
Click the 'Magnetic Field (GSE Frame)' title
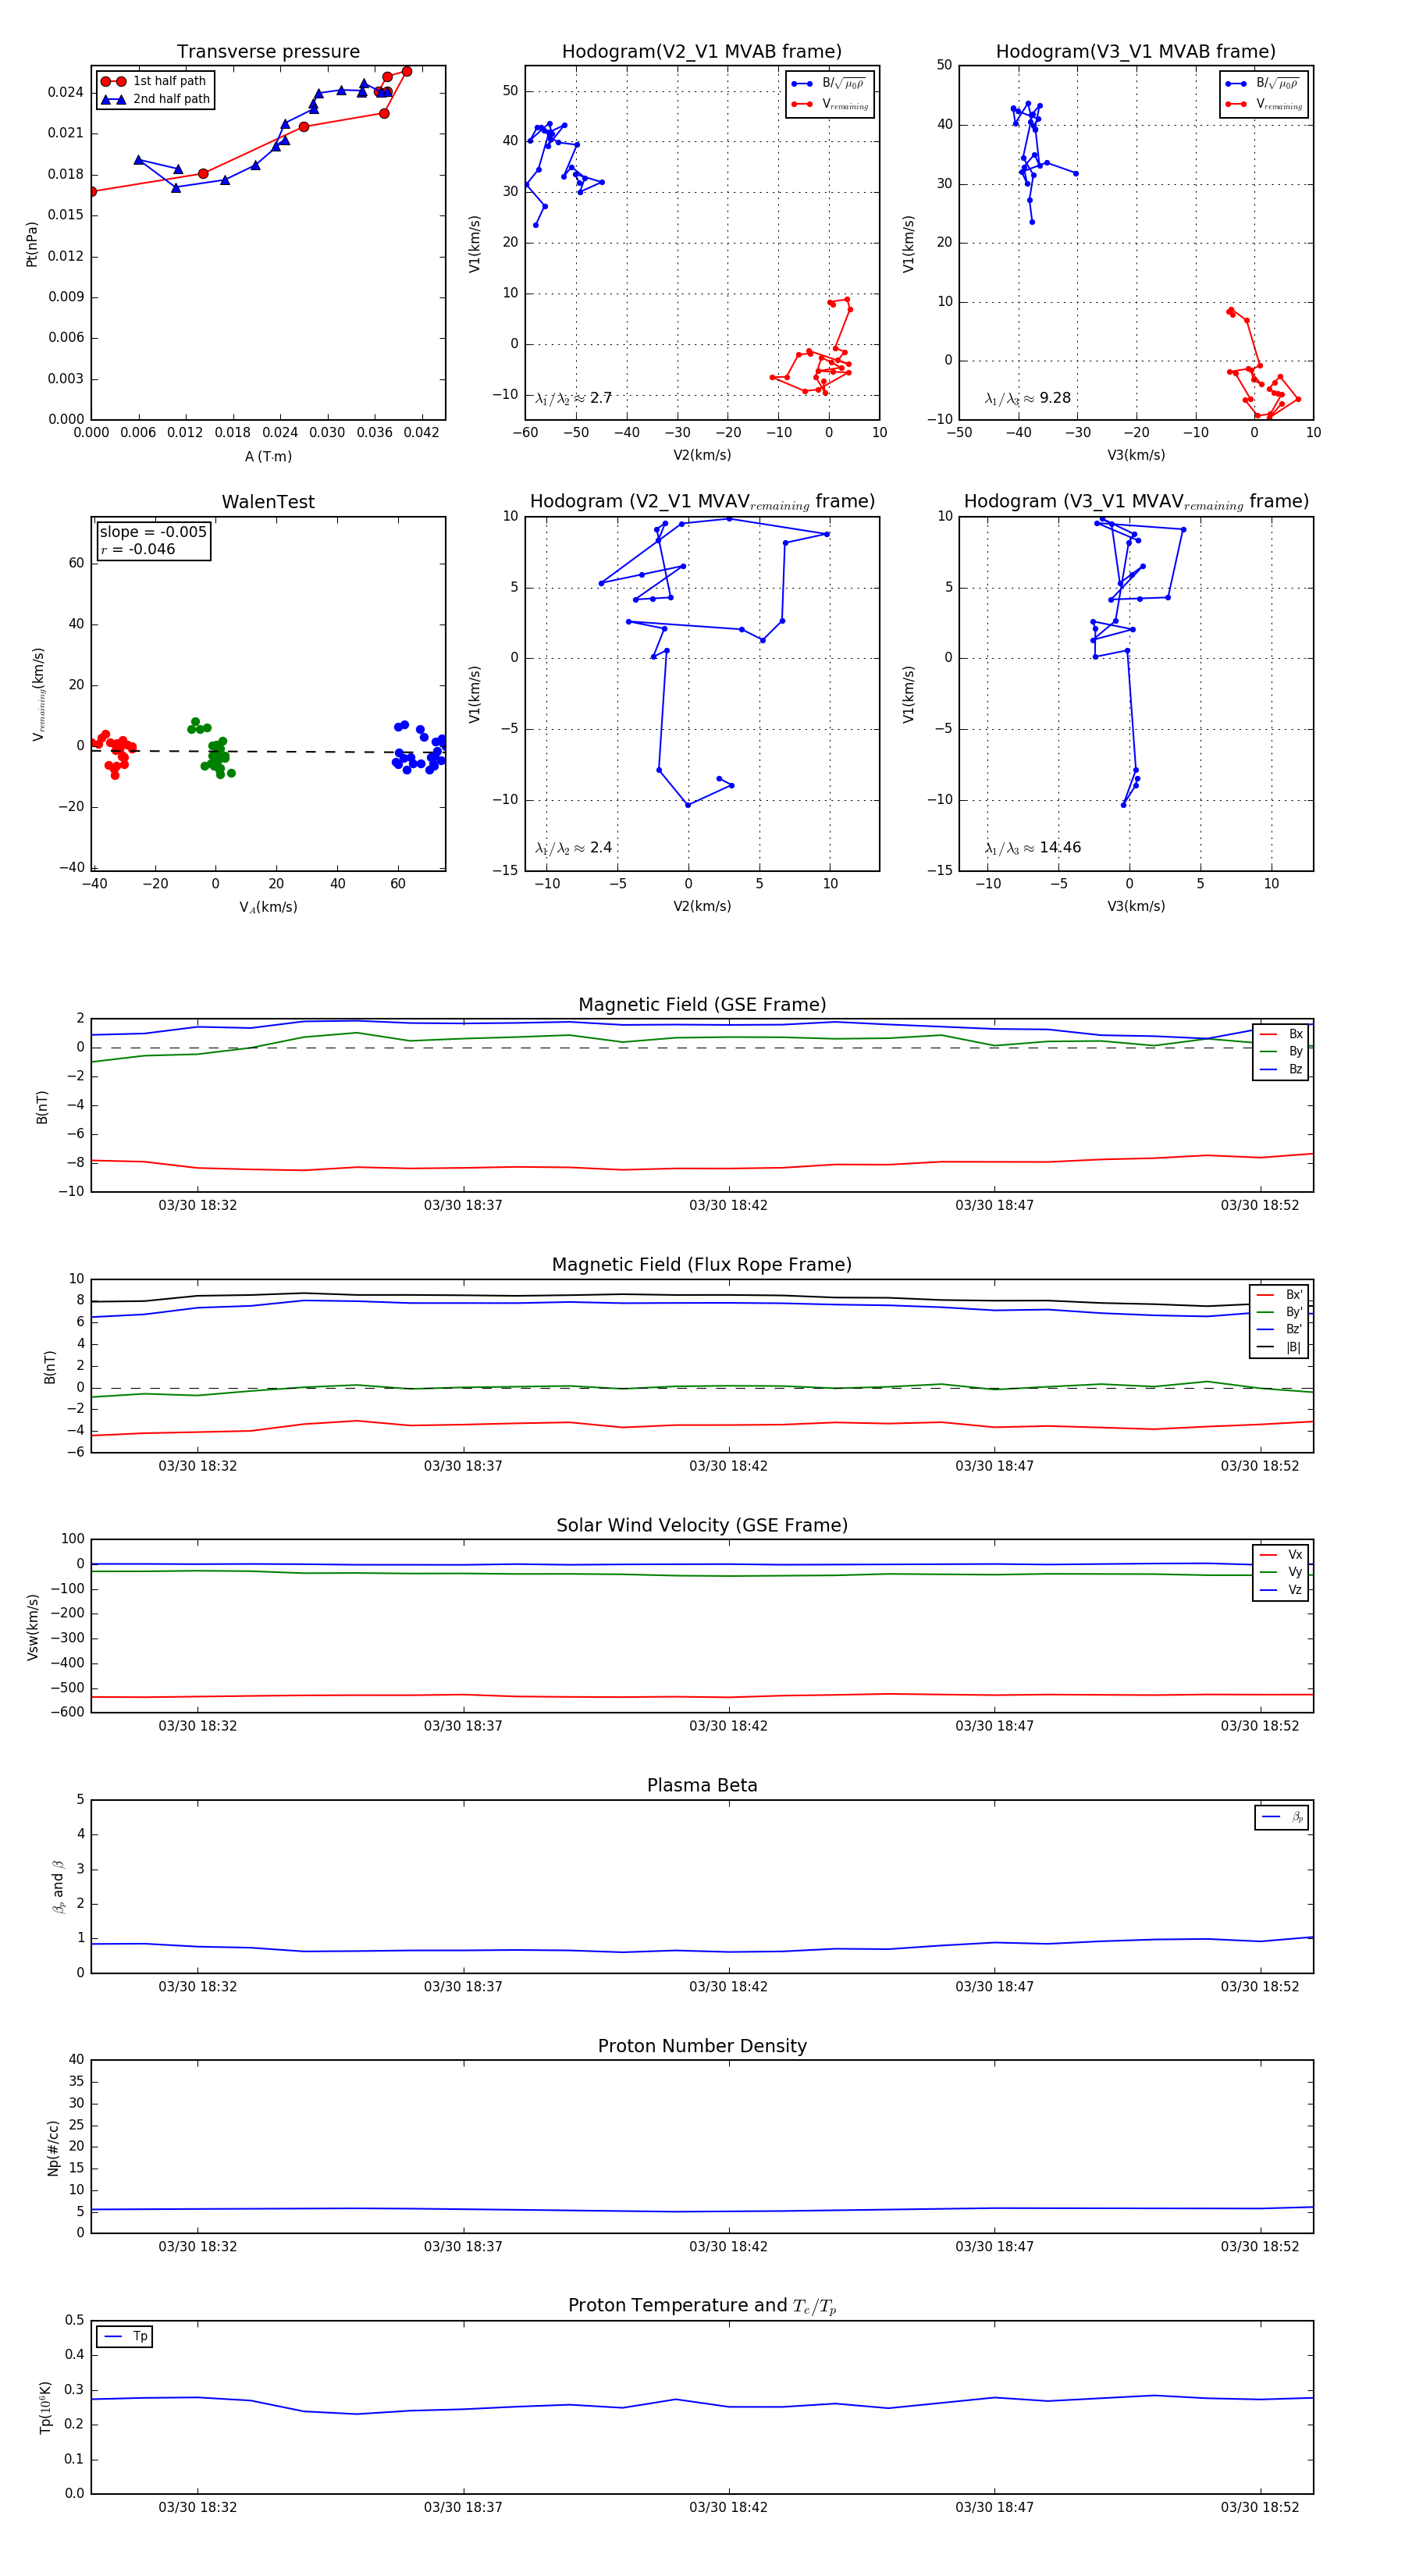(x=702, y=1005)
